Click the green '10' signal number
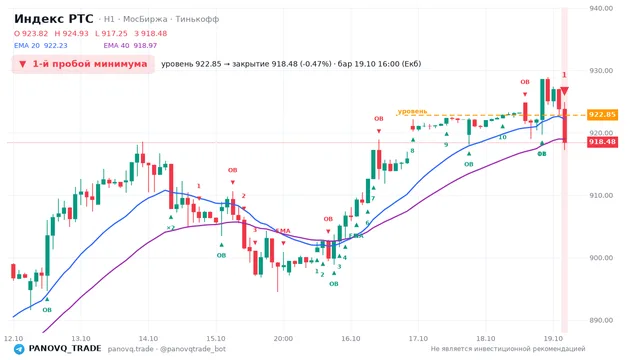This screenshot has height=360, width=640. [x=502, y=137]
